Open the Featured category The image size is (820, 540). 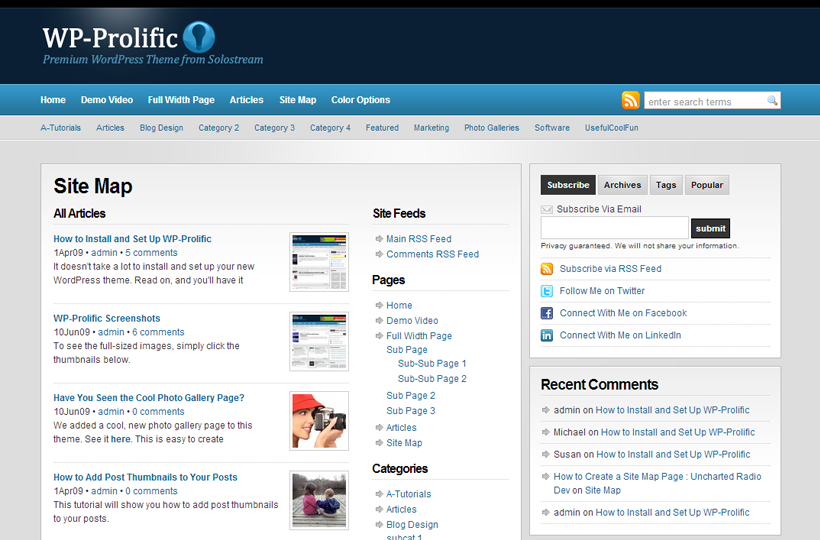point(382,128)
